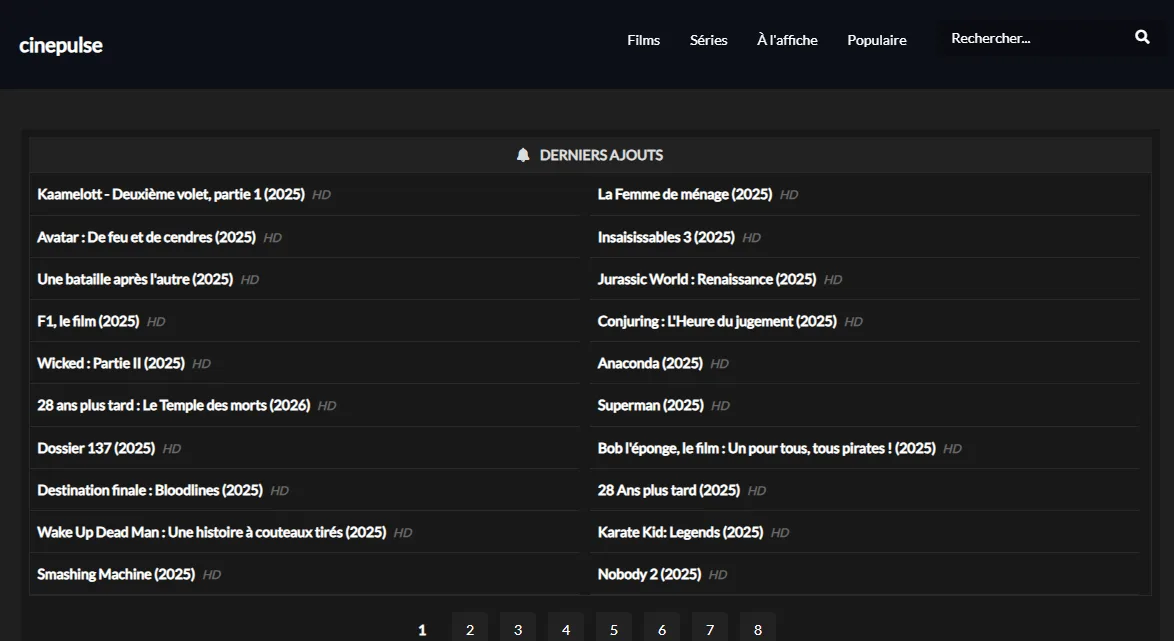Jump to page 5
The image size is (1174, 641).
614,629
